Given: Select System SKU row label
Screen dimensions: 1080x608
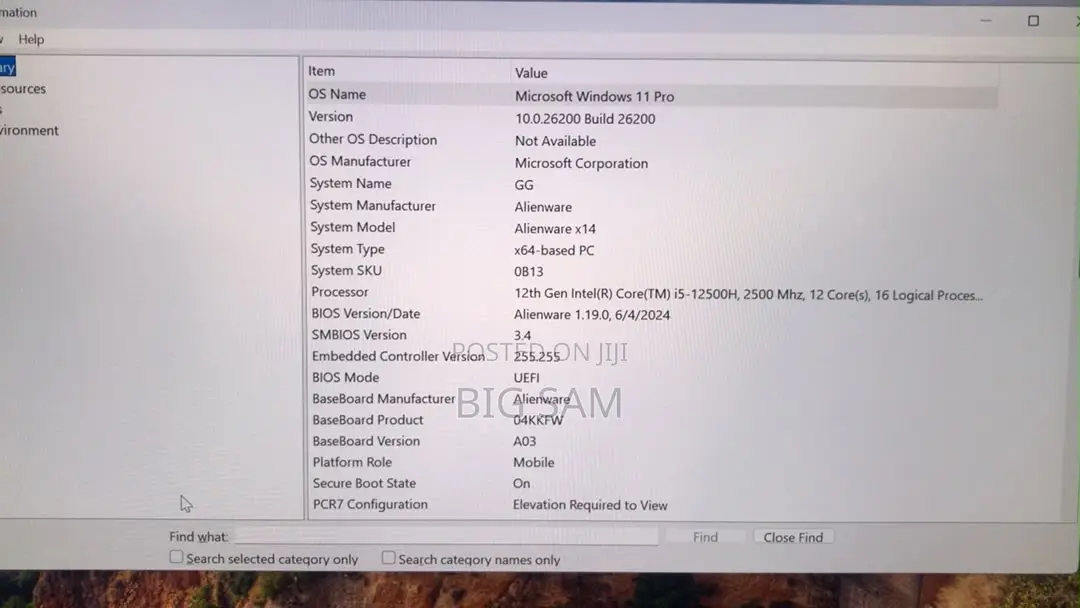Looking at the screenshot, I should (346, 271).
